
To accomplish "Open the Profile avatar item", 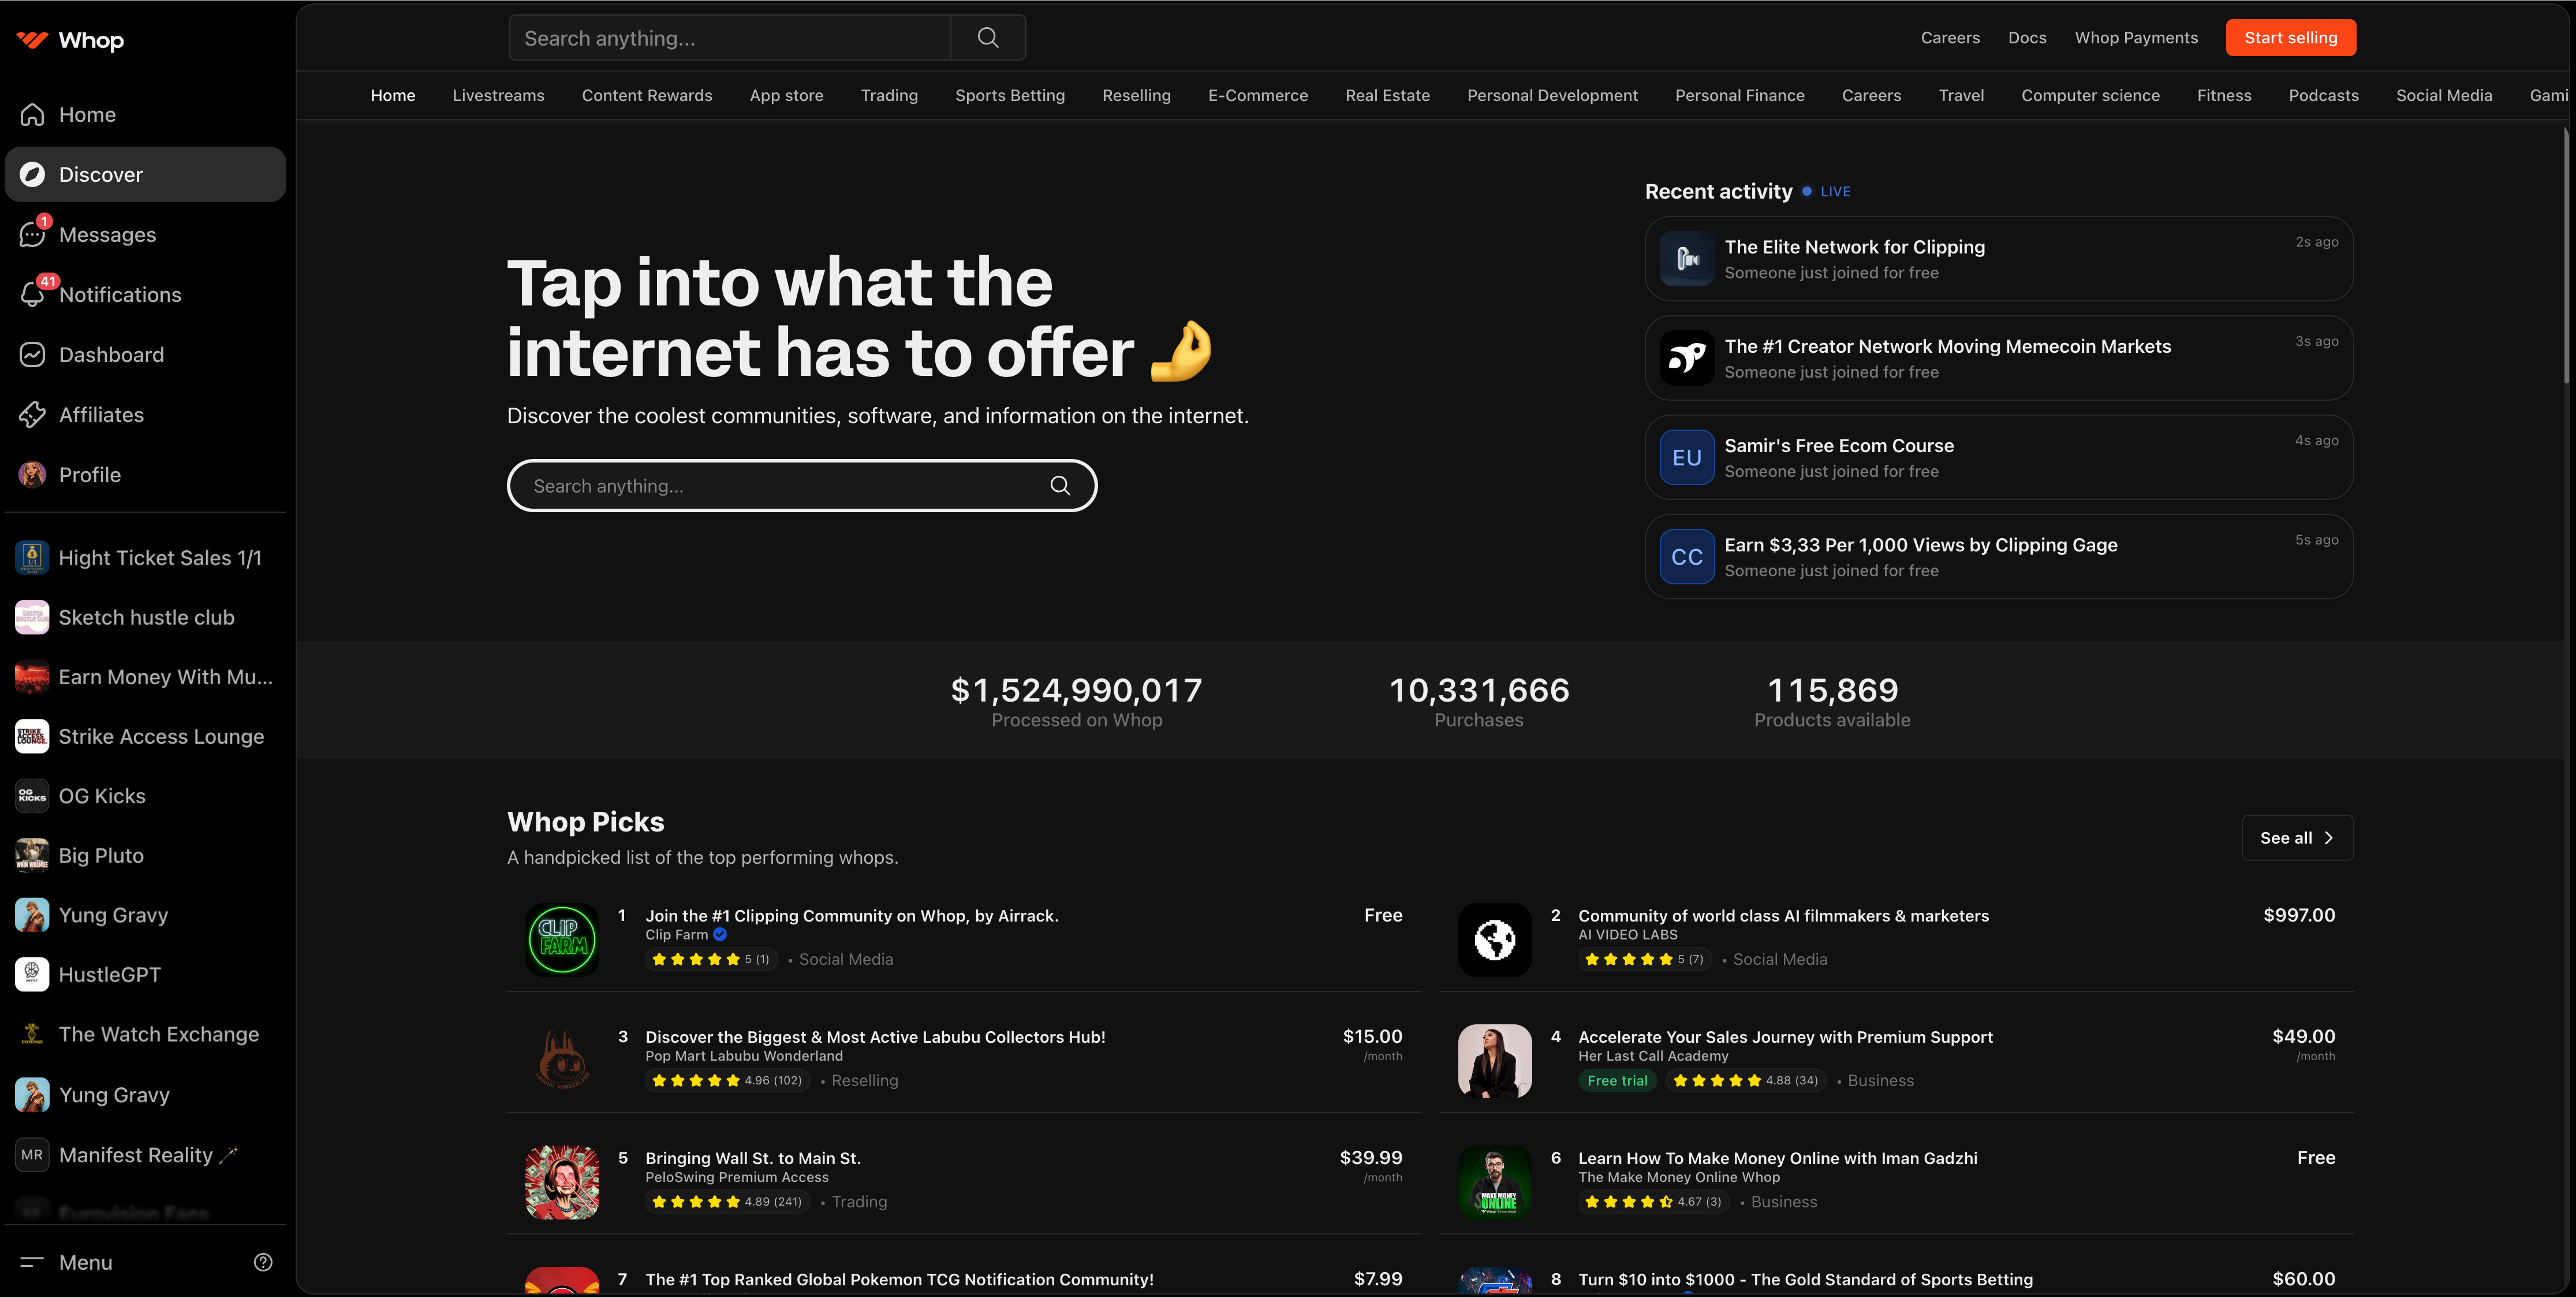I will [32, 475].
